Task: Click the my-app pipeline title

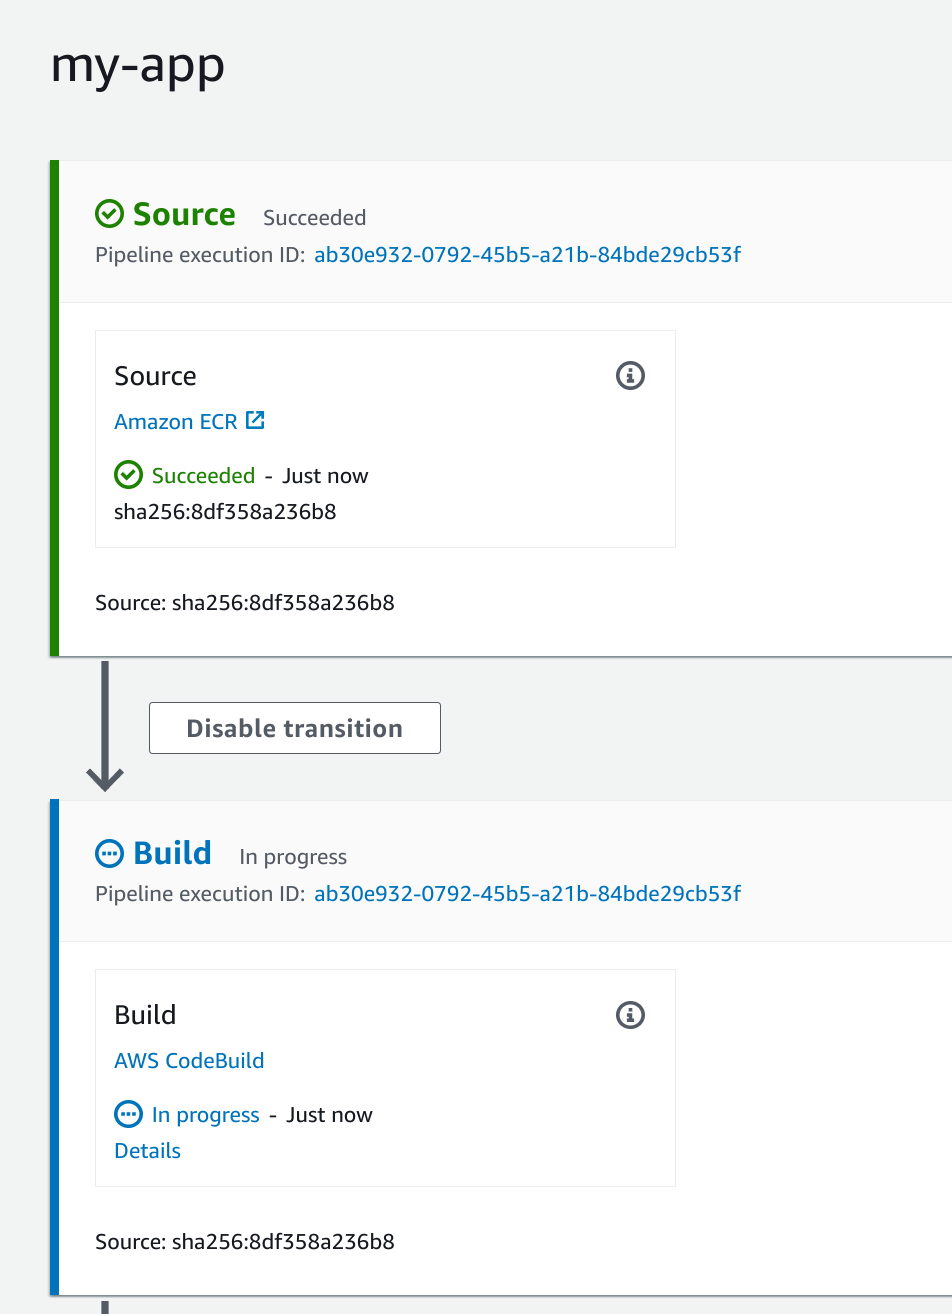Action: coord(138,66)
